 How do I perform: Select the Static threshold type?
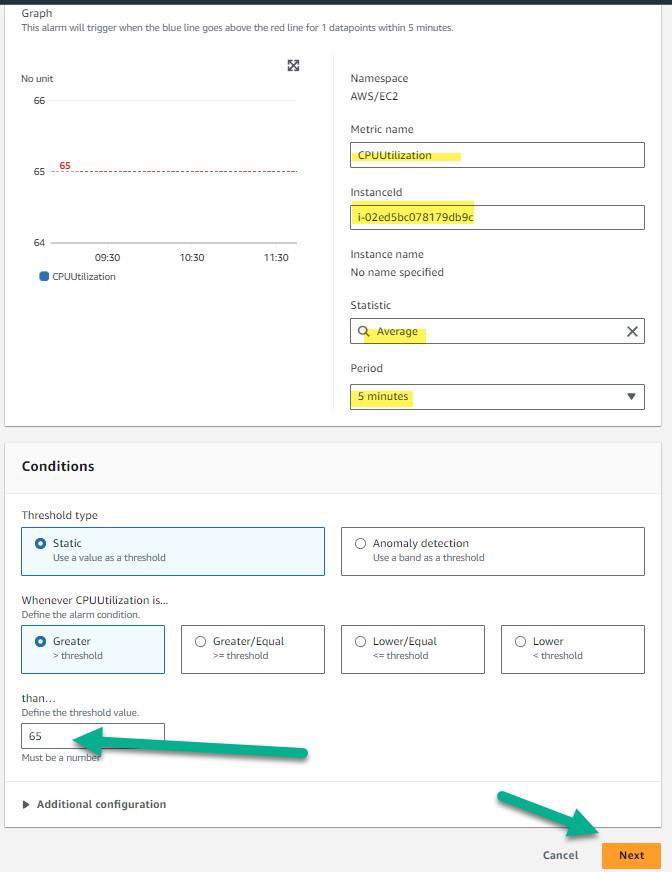point(41,544)
